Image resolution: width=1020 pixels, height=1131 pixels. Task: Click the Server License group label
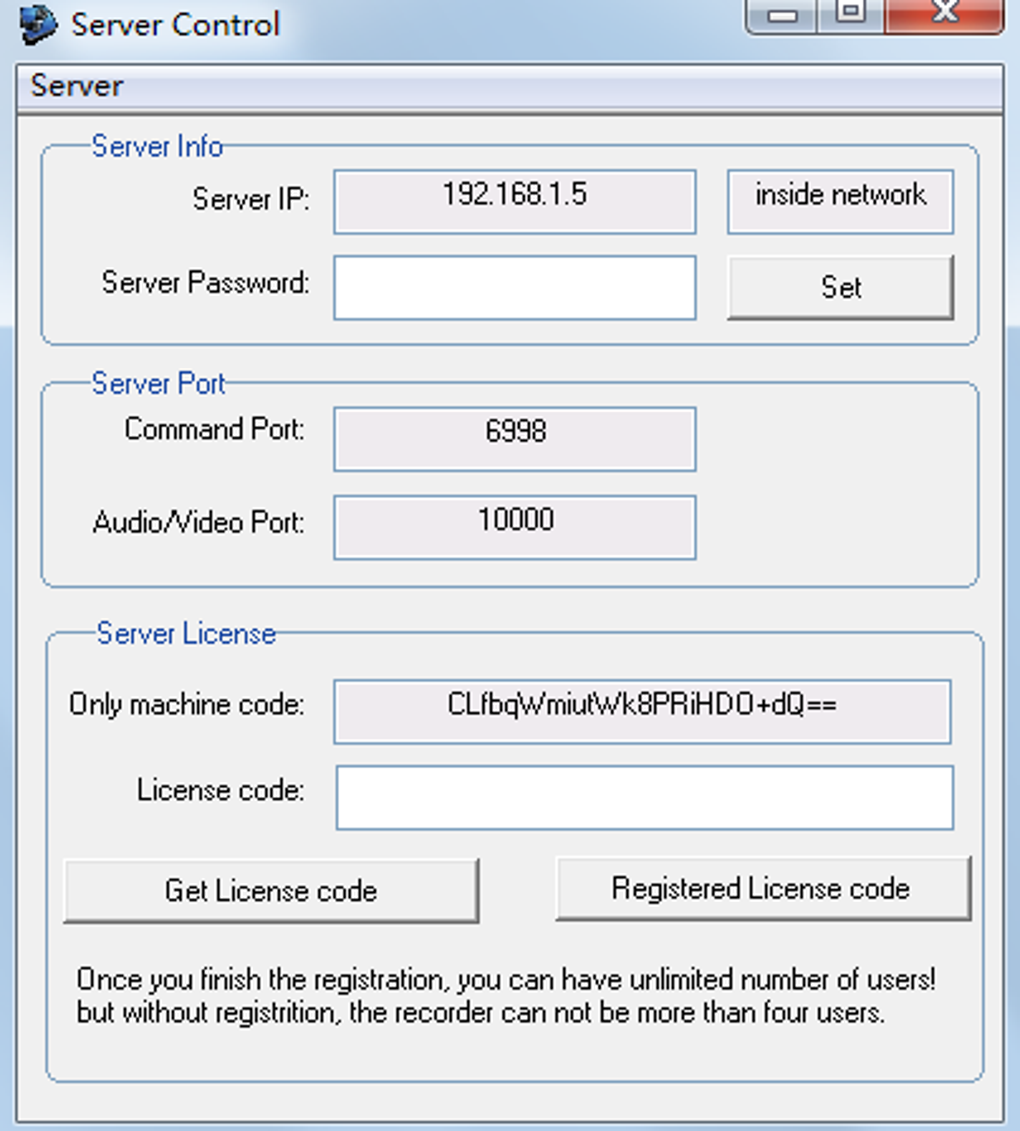(186, 633)
